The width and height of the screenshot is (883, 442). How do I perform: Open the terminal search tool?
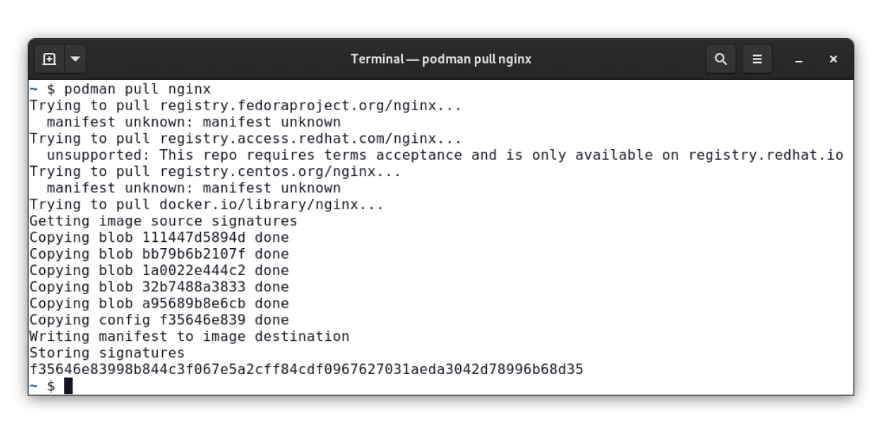pyautogui.click(x=721, y=59)
